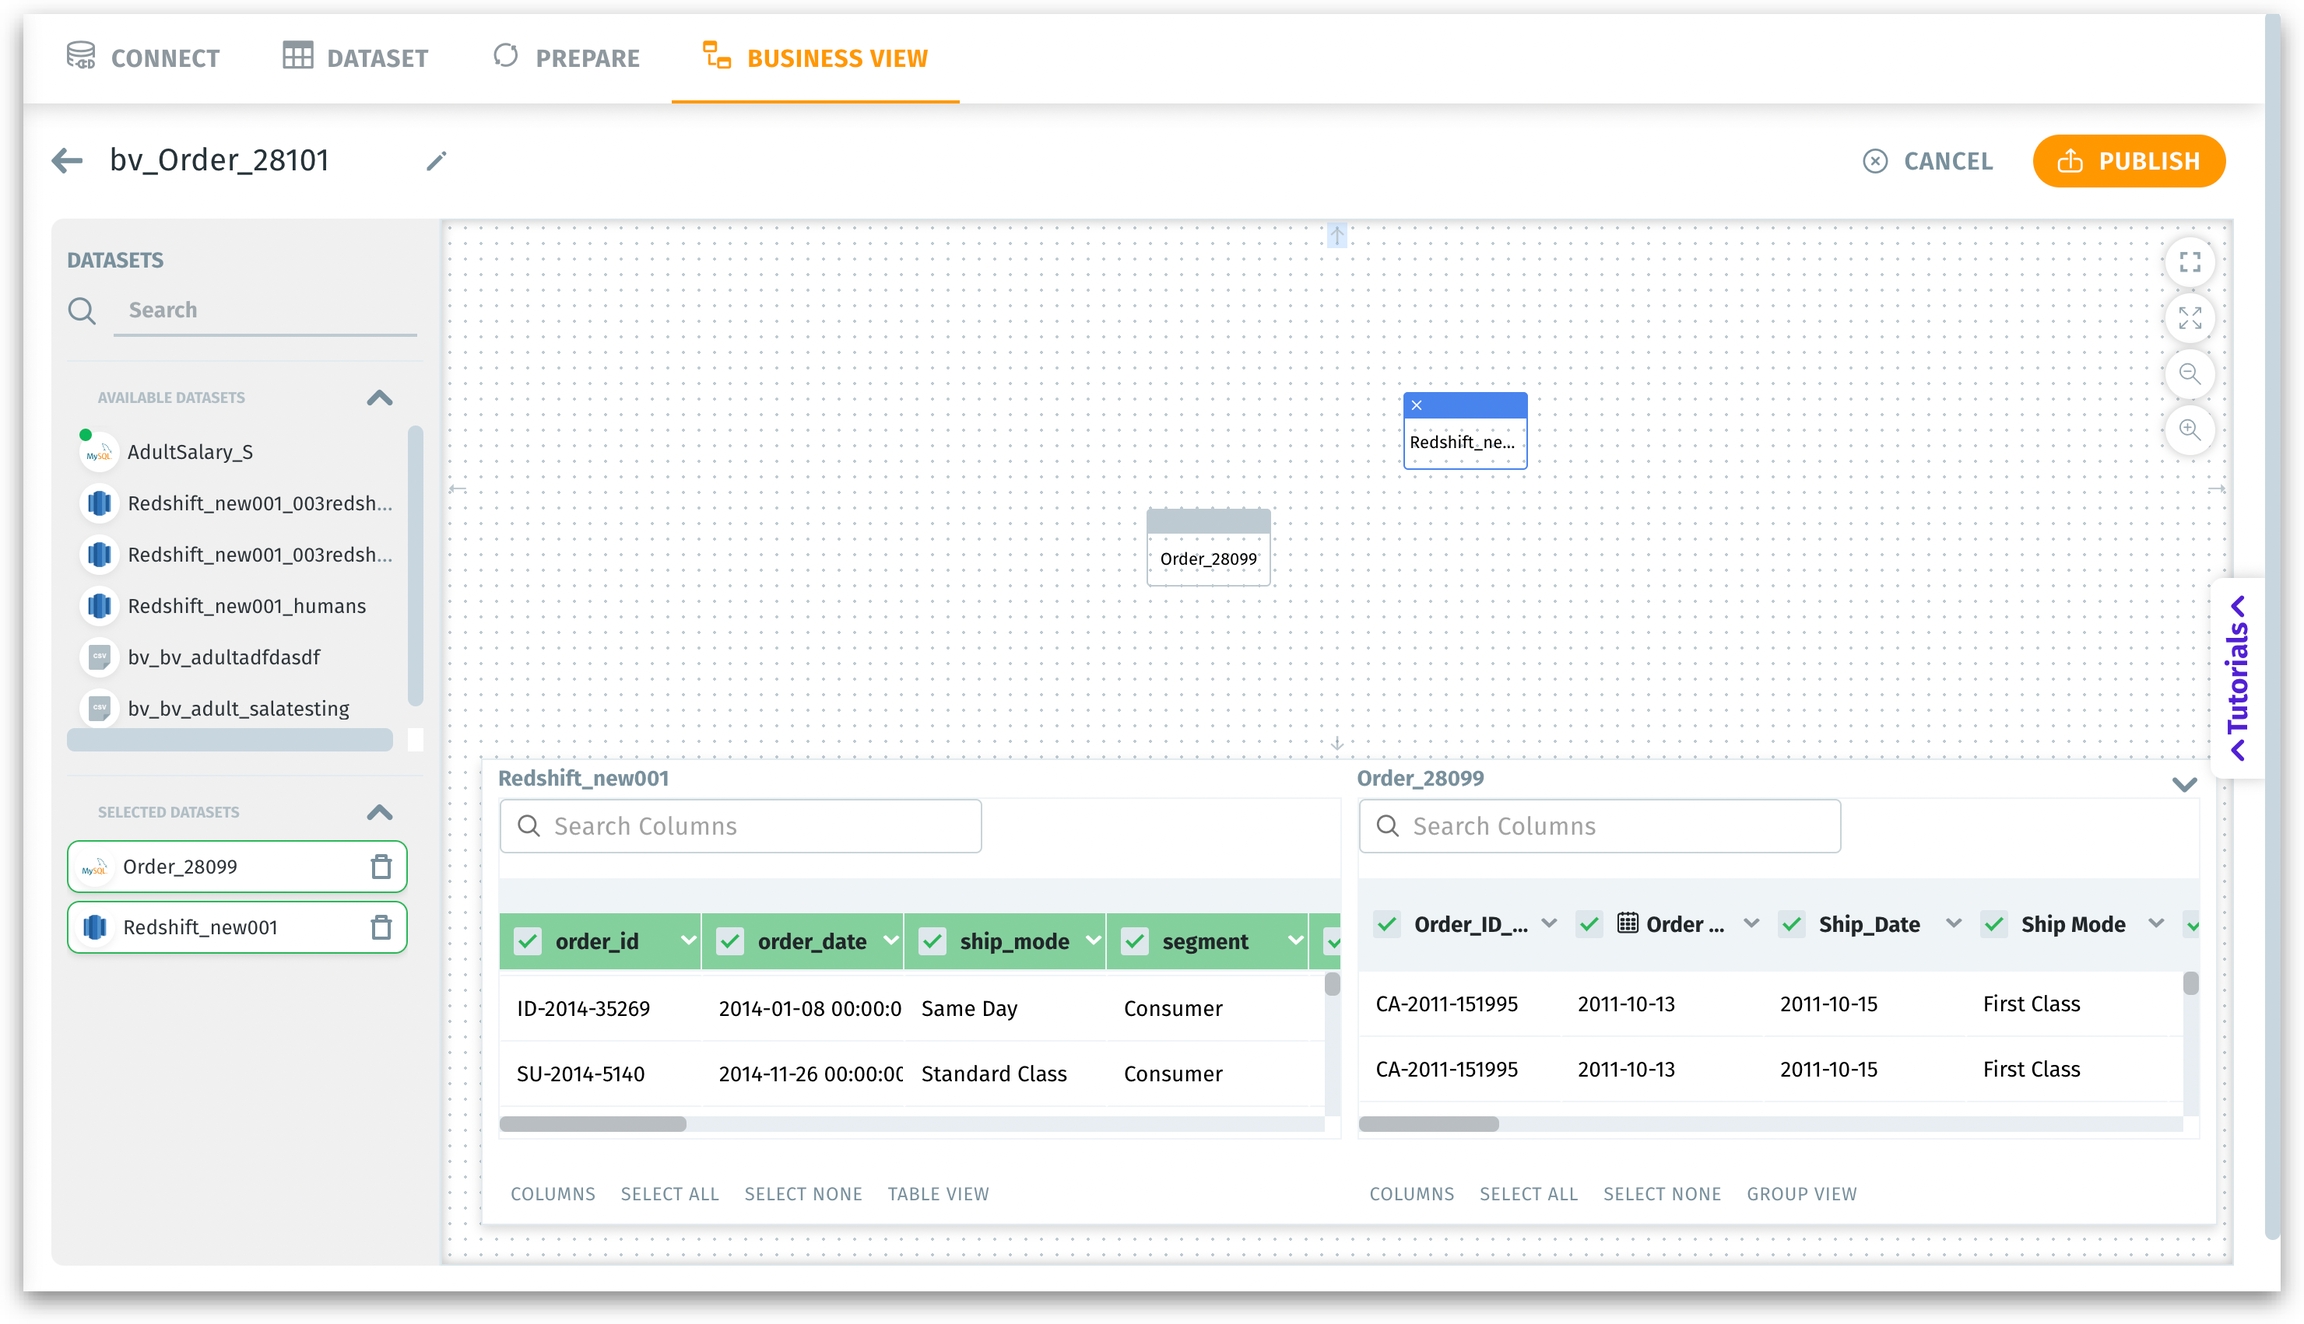The image size is (2304, 1324).
Task: Click the fullscreen icon on the canvas
Action: pos(2189,262)
